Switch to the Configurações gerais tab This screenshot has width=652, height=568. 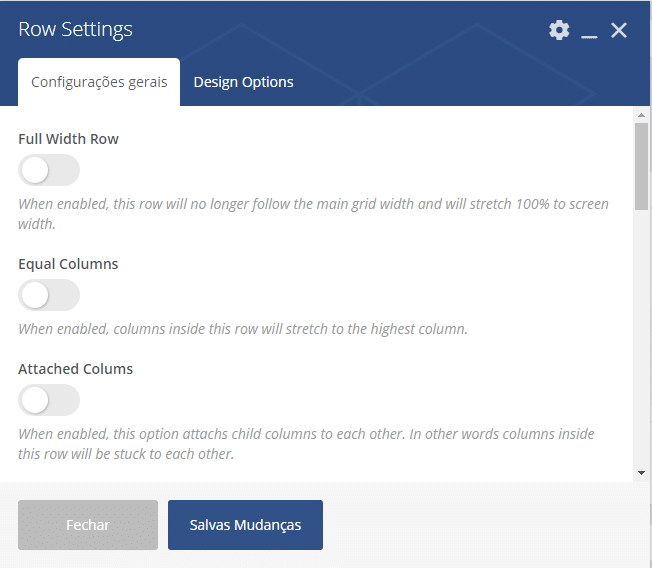(x=99, y=82)
